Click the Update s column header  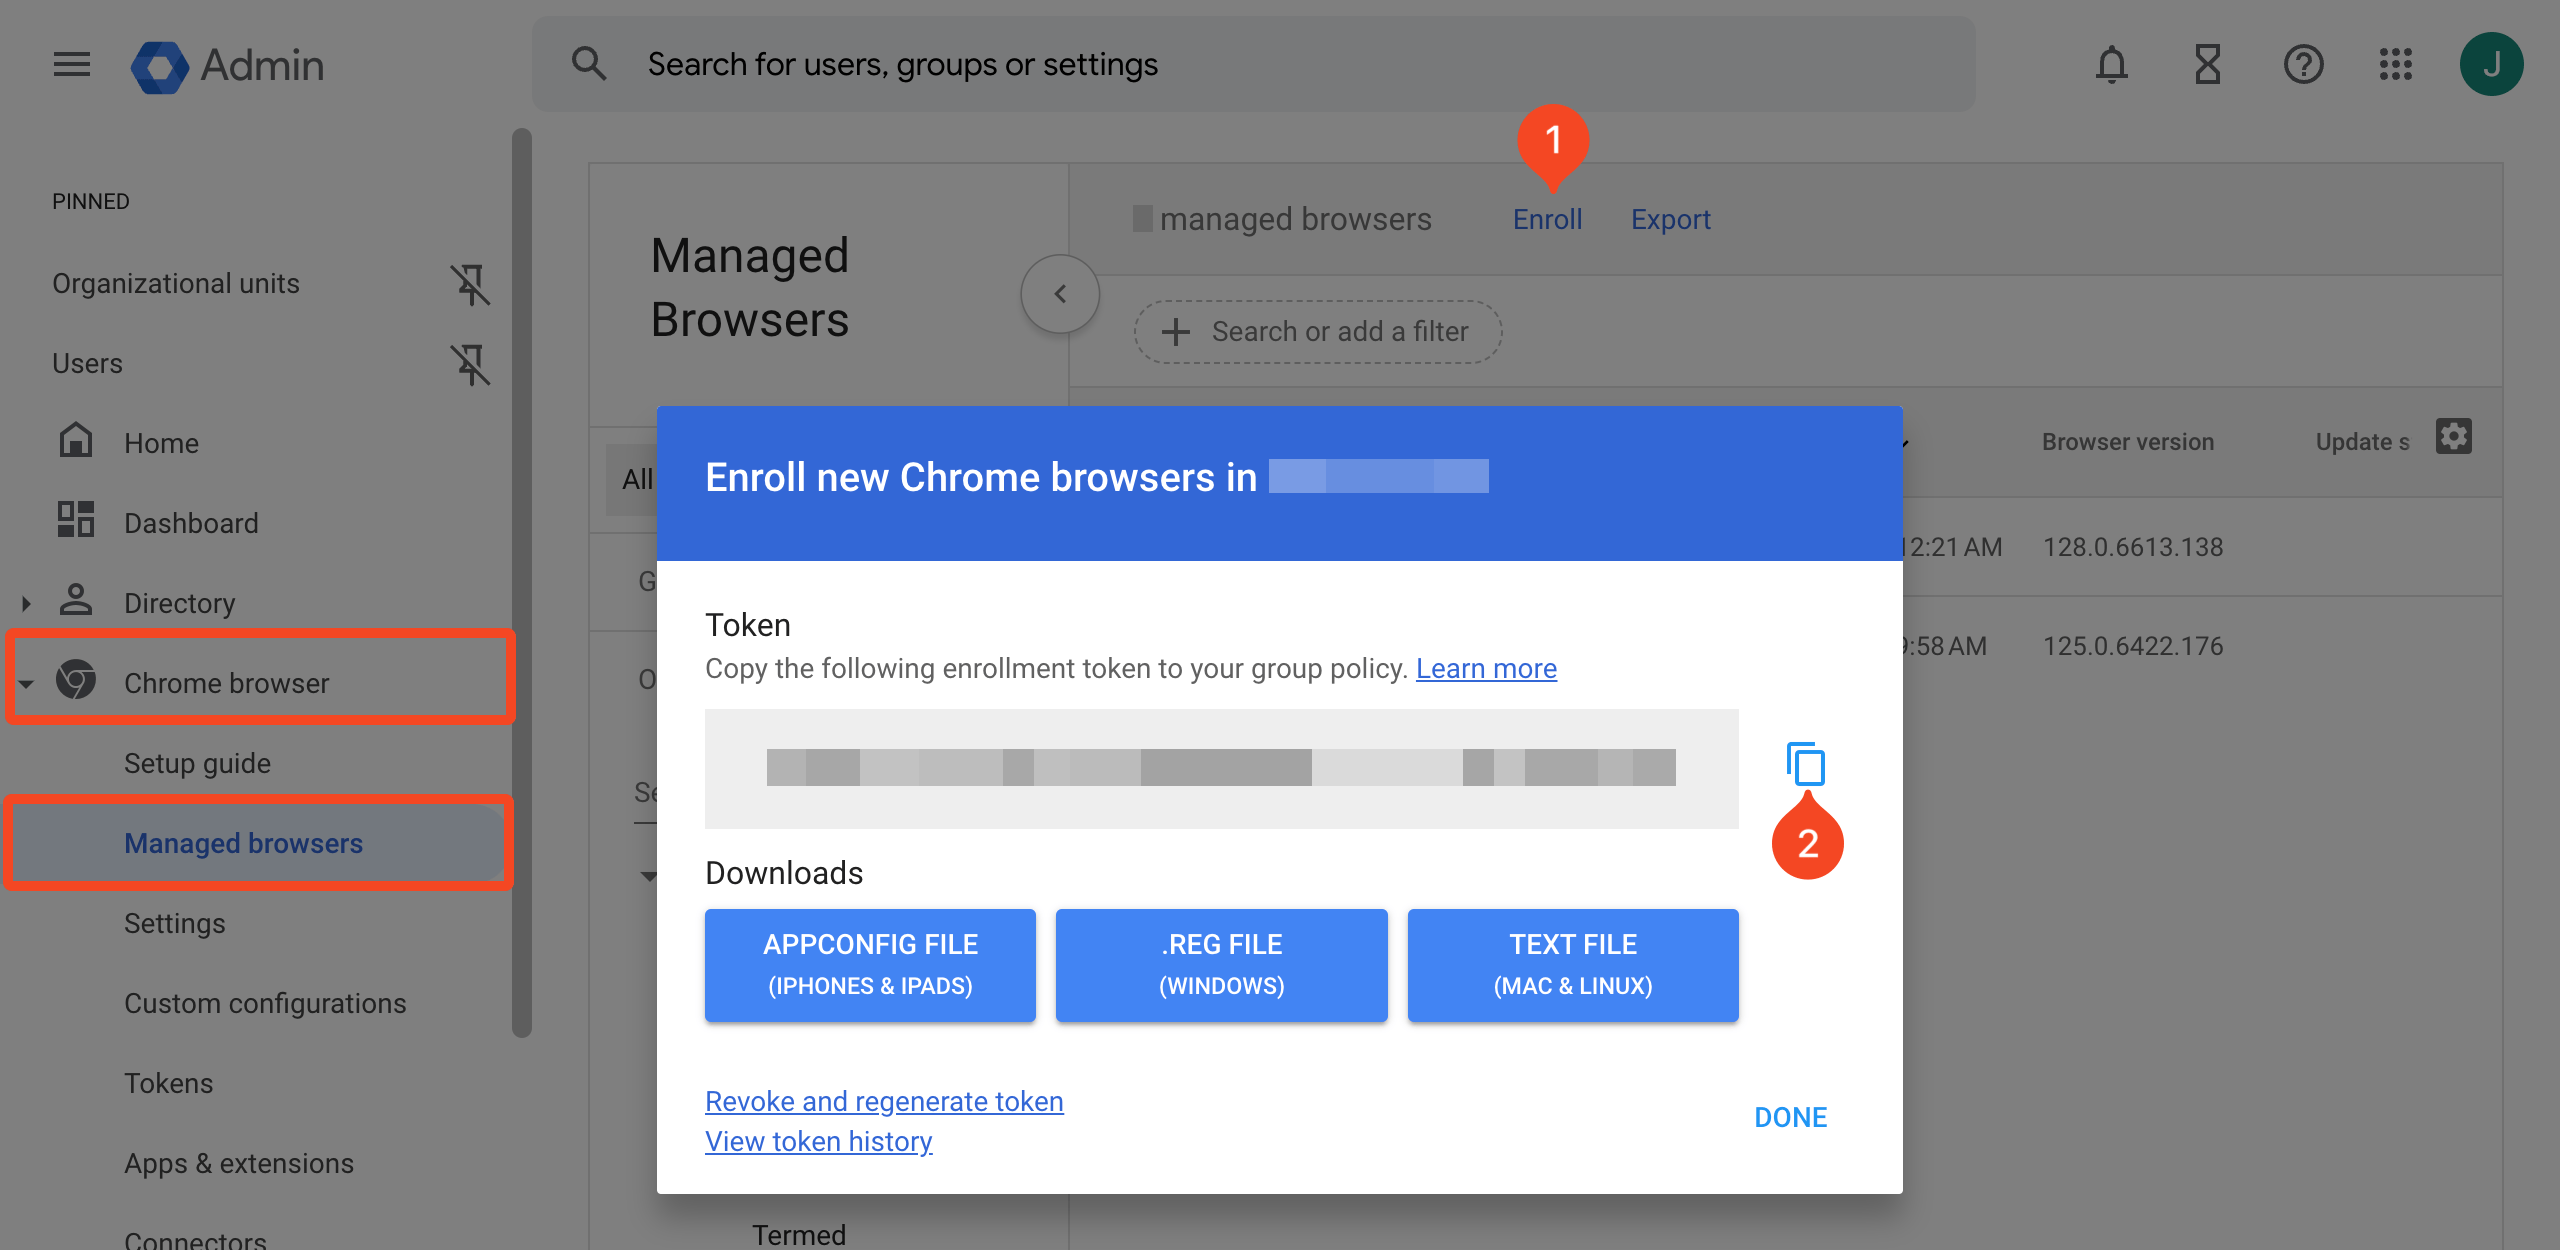pos(2363,442)
